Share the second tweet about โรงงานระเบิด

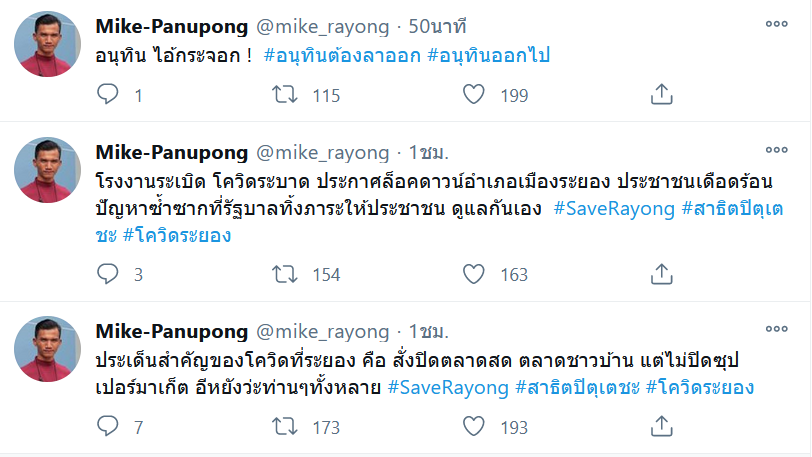click(661, 274)
